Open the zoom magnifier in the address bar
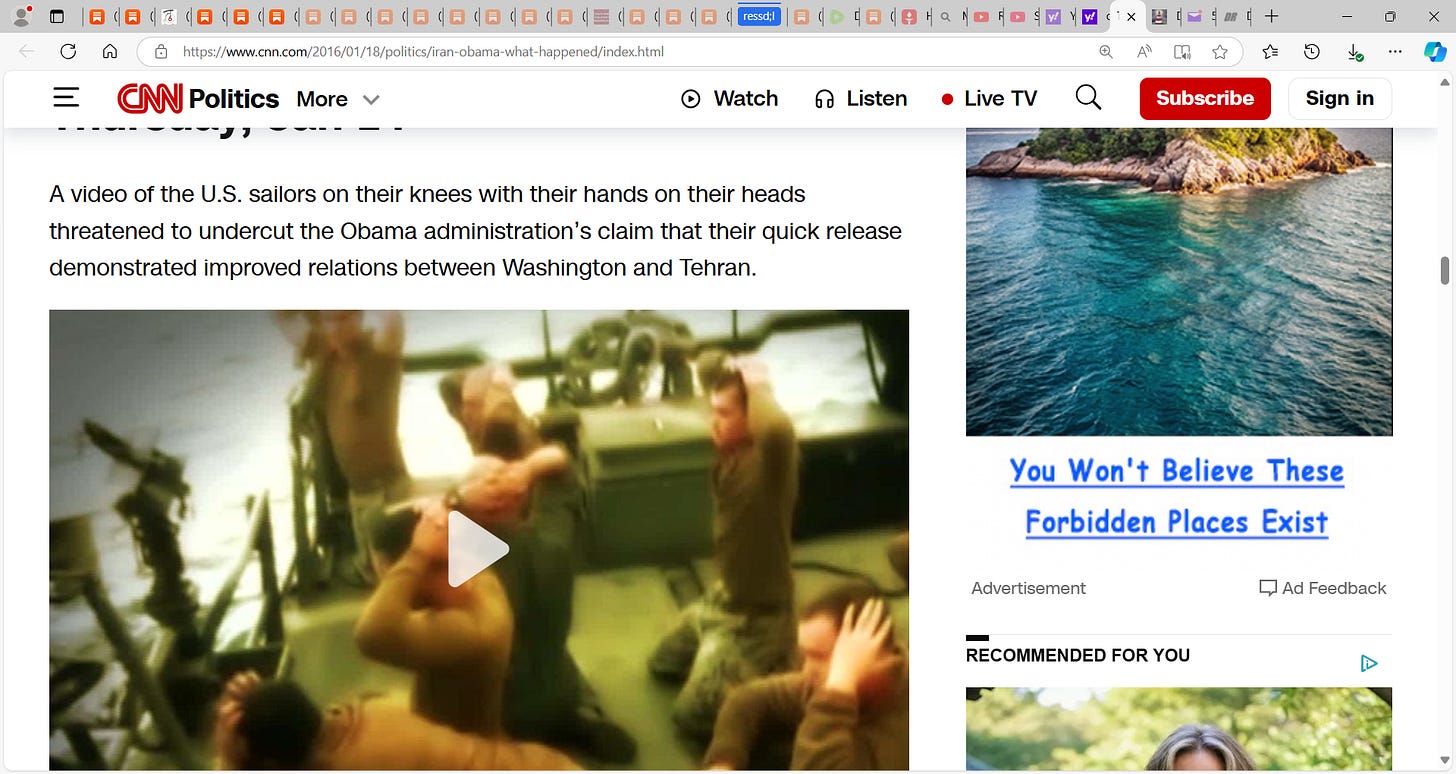 1106,52
